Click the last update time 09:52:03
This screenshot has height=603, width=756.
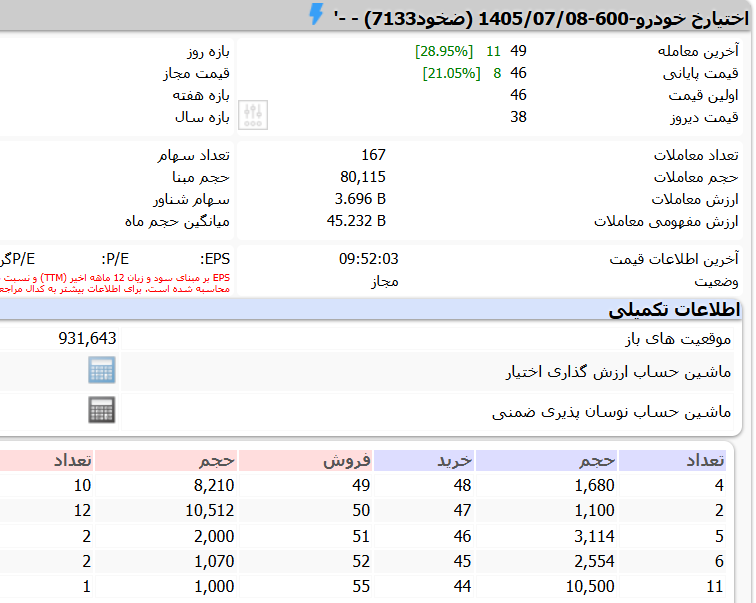click(368, 259)
